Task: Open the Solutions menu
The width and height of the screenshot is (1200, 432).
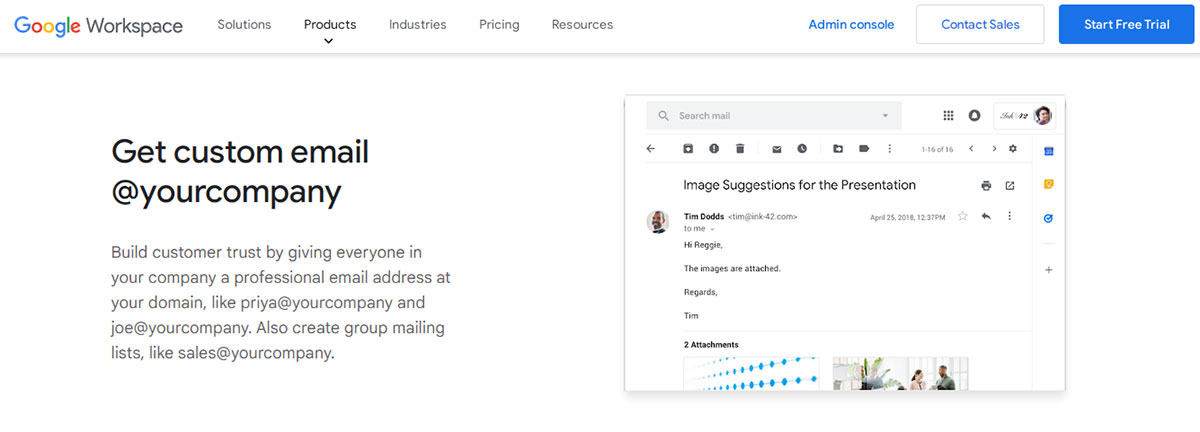Action: pyautogui.click(x=244, y=24)
